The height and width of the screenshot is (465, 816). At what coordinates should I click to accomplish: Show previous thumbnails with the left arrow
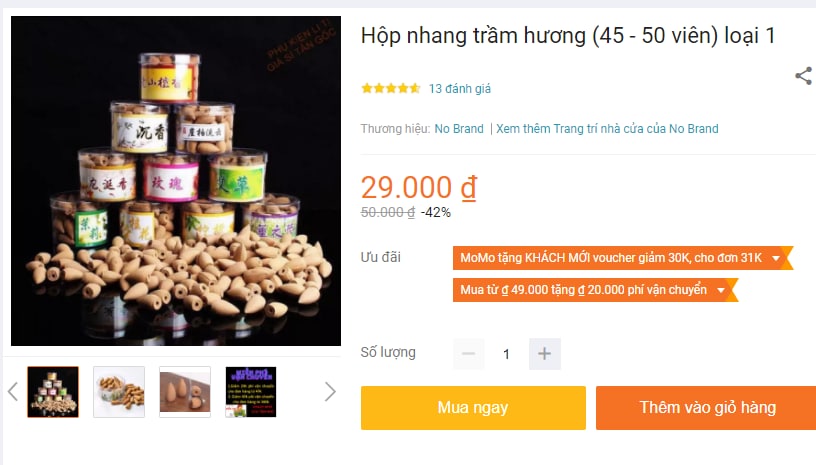click(13, 392)
